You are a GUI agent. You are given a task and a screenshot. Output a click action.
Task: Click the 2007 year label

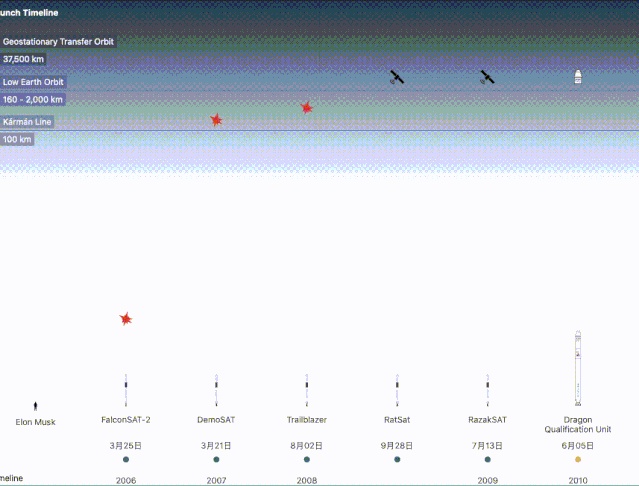[x=216, y=480]
